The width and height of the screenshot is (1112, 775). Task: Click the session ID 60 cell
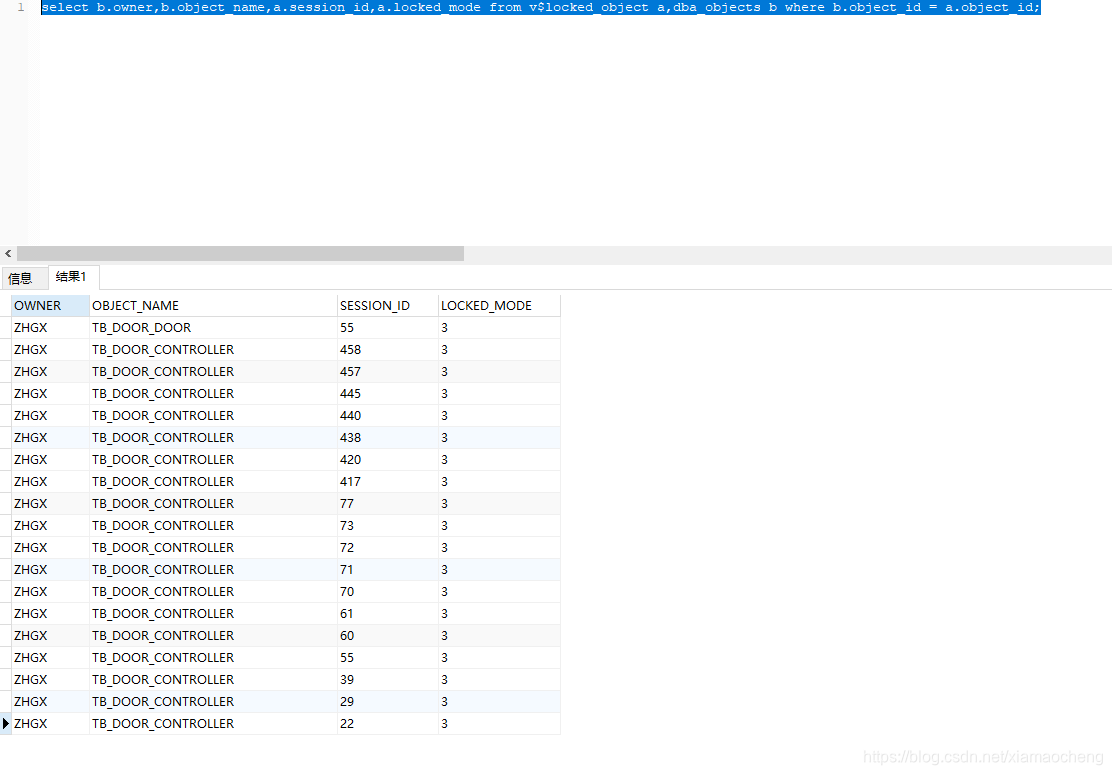point(387,635)
